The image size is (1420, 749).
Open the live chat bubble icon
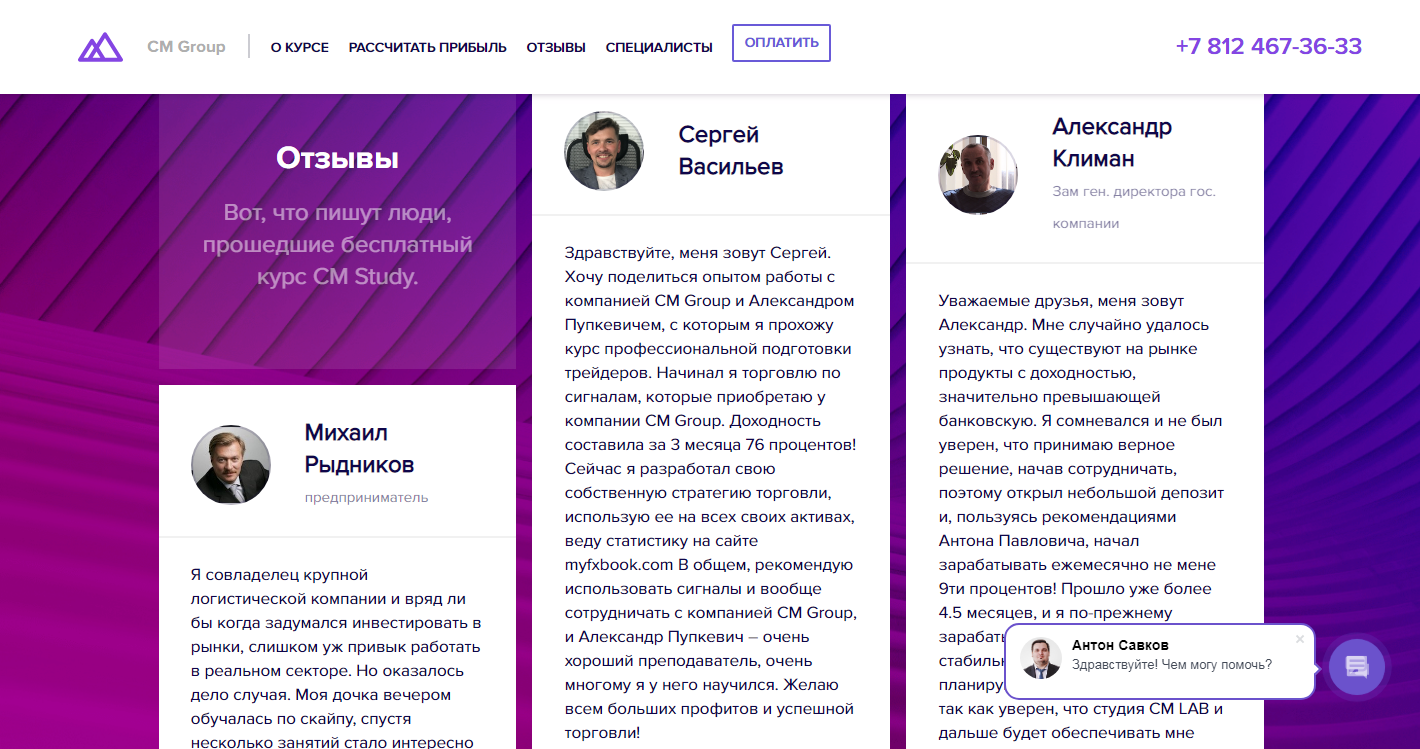[x=1357, y=666]
